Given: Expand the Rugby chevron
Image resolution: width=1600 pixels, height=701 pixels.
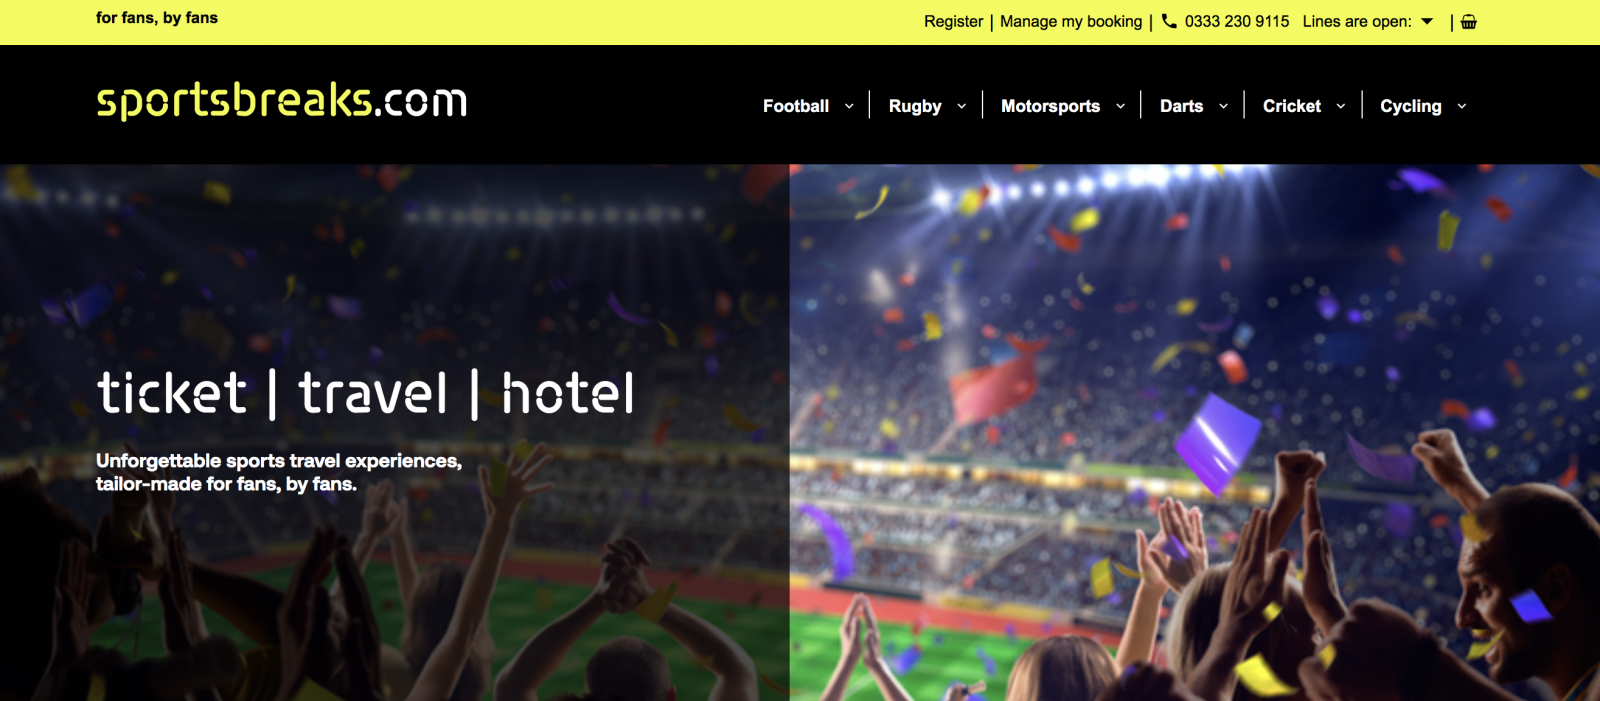Looking at the screenshot, I should [962, 106].
